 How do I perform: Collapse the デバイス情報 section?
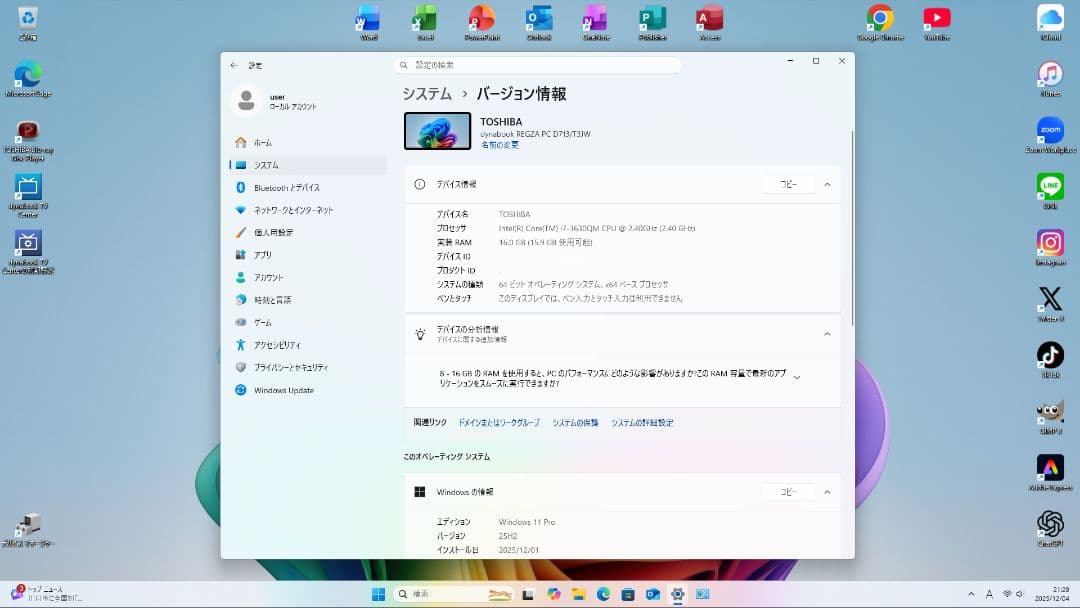tap(827, 184)
